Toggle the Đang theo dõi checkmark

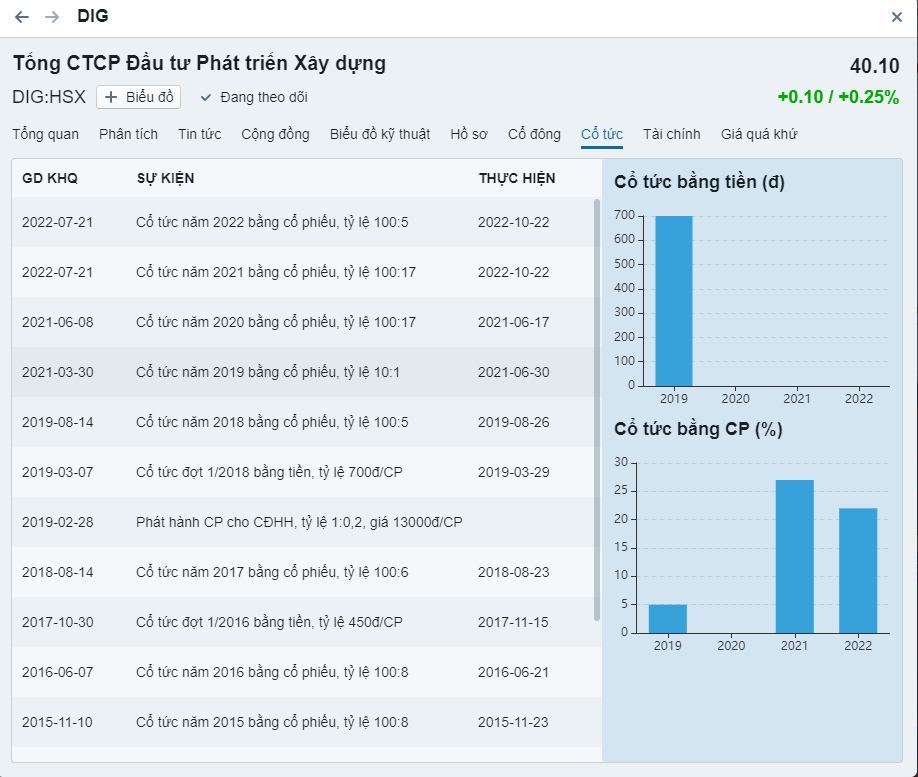tap(206, 97)
